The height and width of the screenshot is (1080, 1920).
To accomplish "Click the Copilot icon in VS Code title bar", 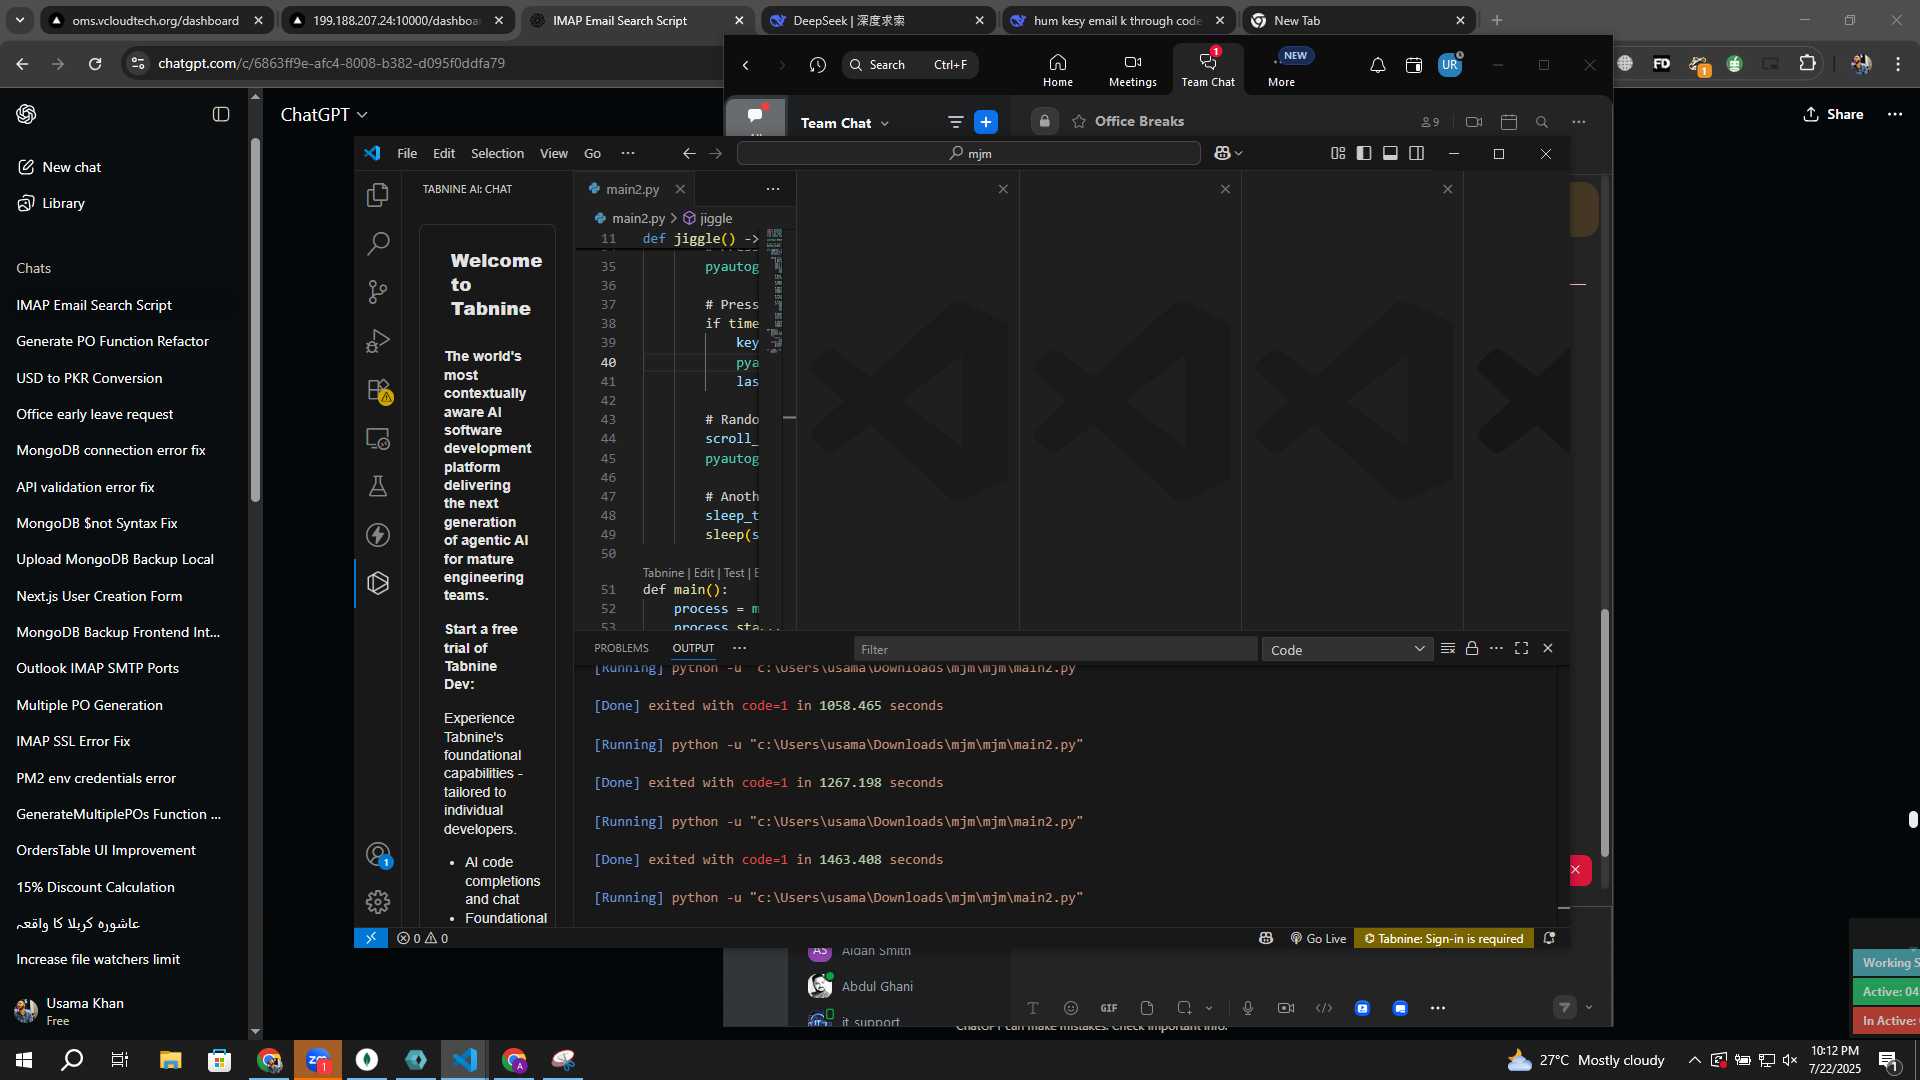I will [x=1222, y=153].
